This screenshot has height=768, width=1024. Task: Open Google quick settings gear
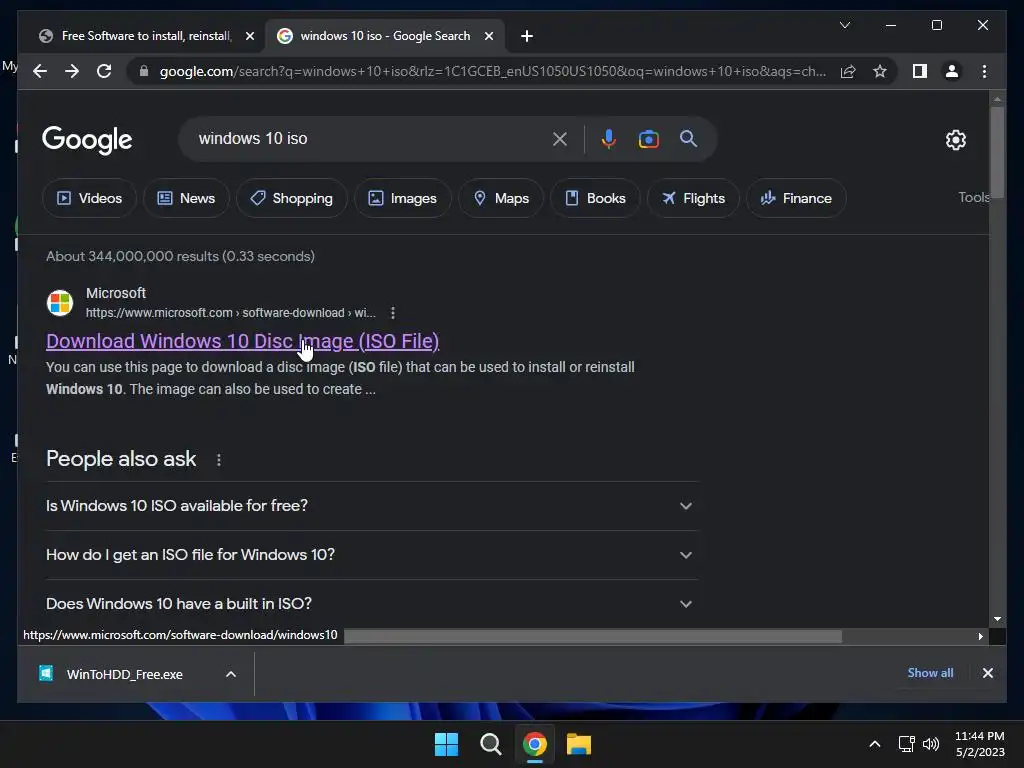(955, 140)
